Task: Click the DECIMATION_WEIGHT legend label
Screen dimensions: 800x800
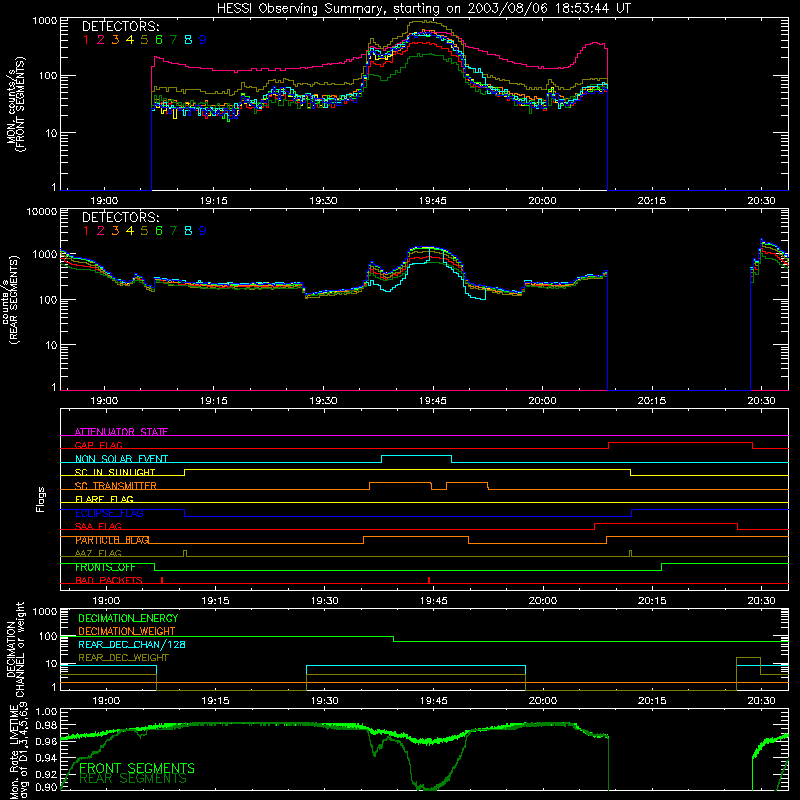Action: click(127, 632)
